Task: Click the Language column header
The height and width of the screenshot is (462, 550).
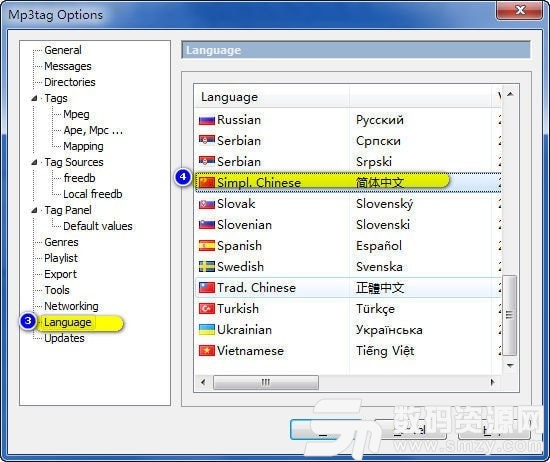Action: pos(272,97)
